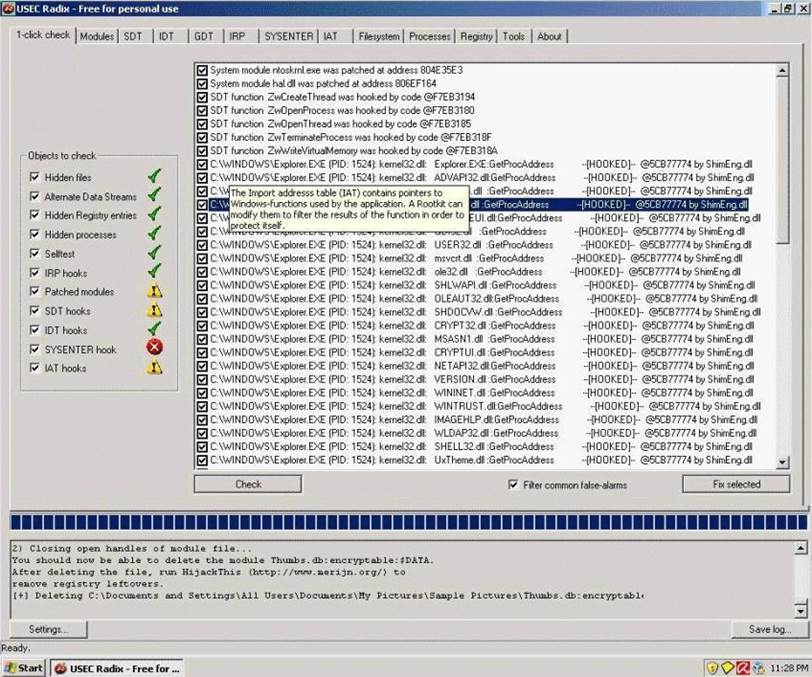
Task: Disable the Hidden processes check option
Action: click(35, 235)
